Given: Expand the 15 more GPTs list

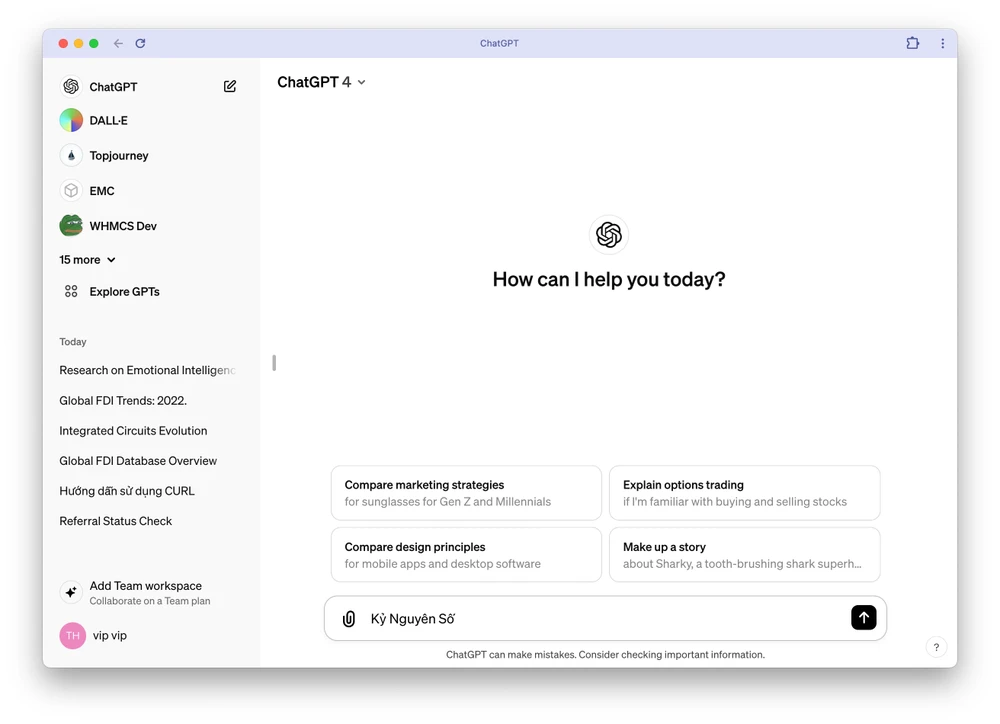Looking at the screenshot, I should (x=87, y=260).
